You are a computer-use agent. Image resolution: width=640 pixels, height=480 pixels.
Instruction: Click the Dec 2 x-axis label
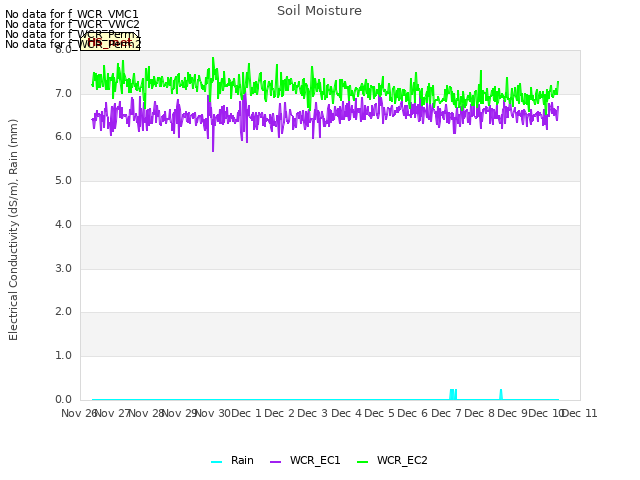[280, 413]
